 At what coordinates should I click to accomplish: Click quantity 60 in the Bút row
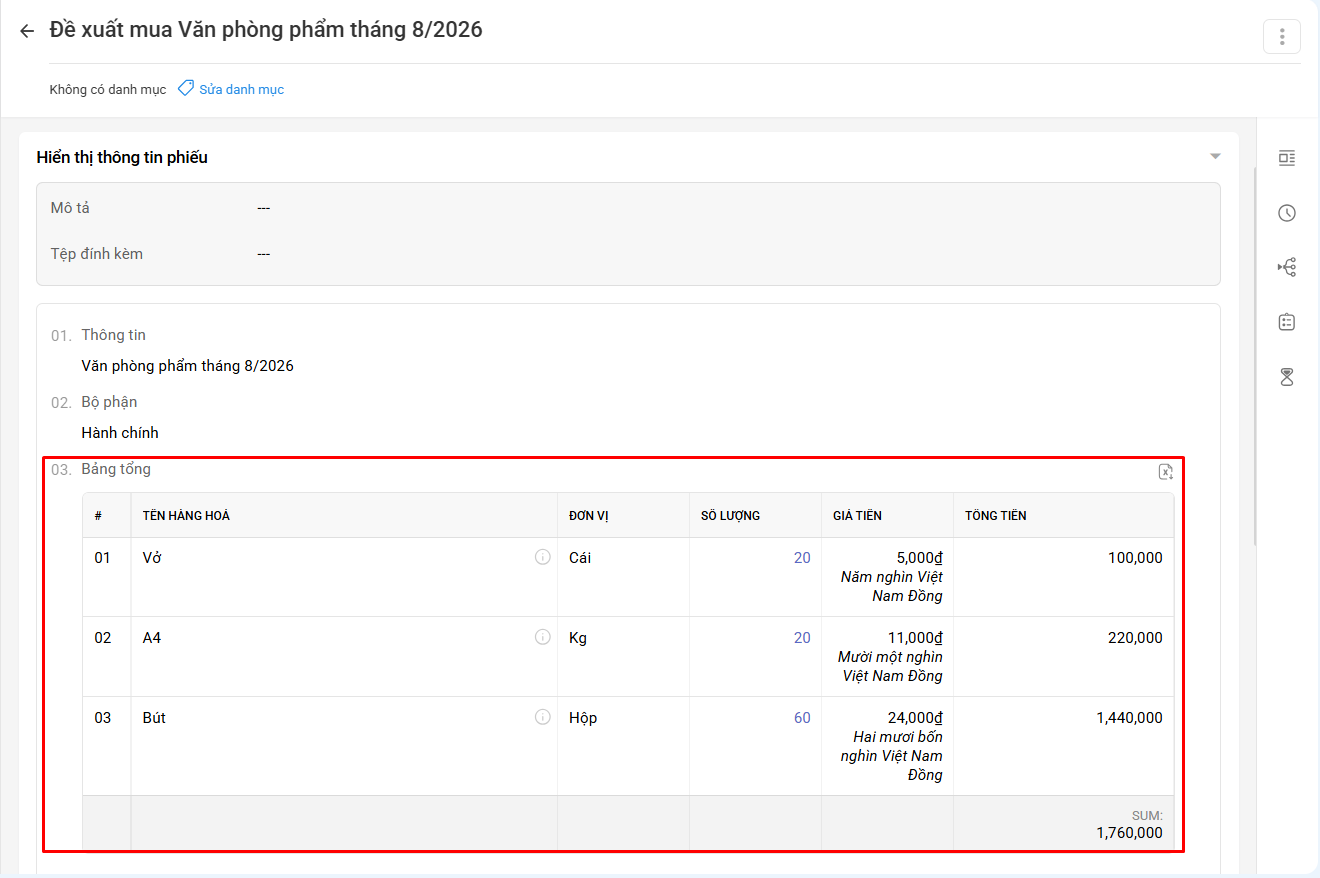tap(802, 718)
